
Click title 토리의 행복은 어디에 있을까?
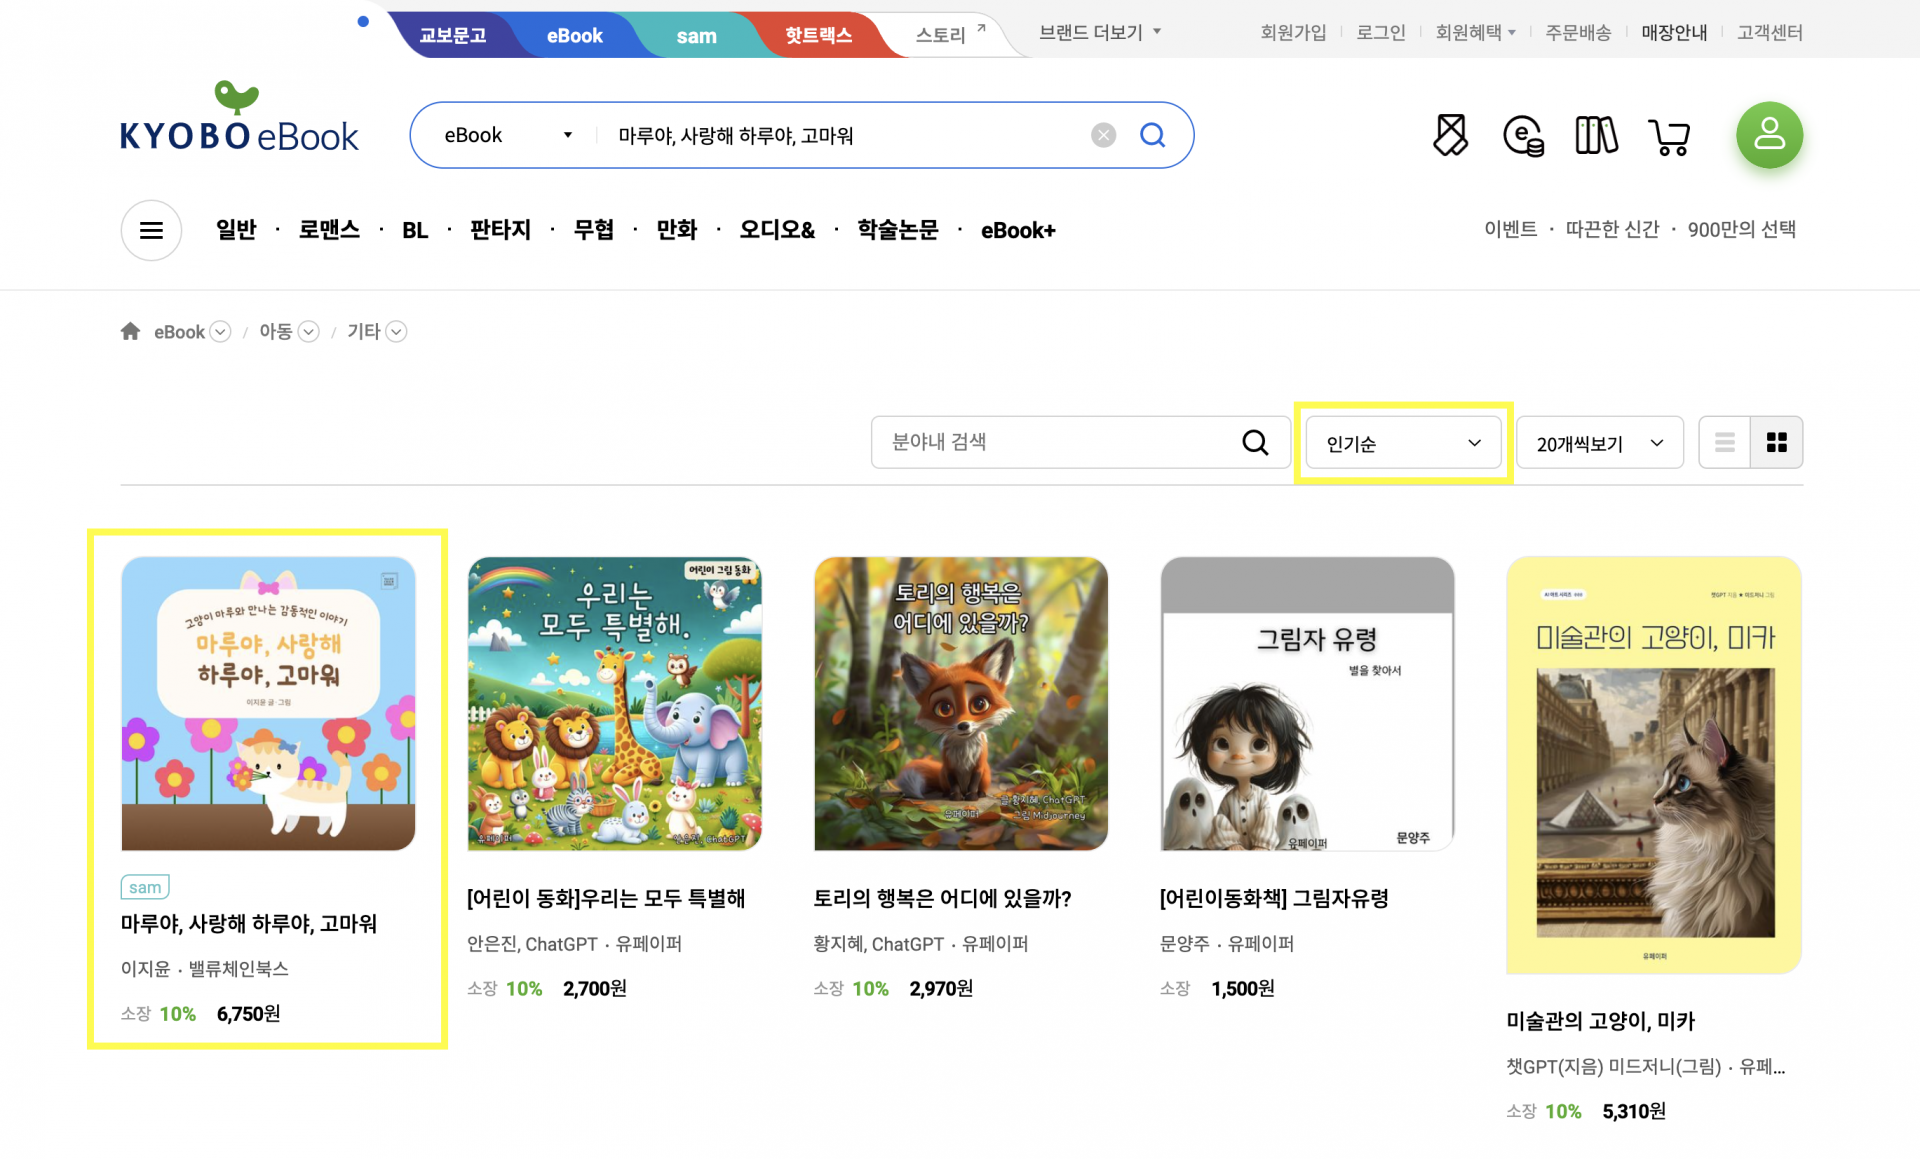943,899
